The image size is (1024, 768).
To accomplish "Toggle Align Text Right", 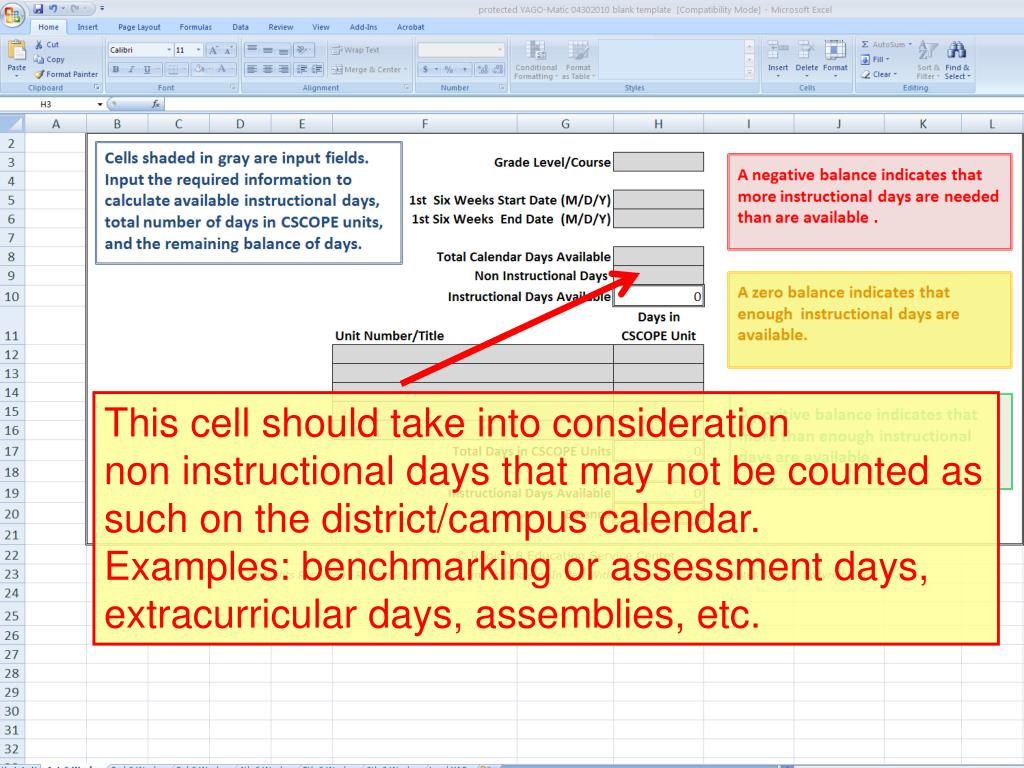I will [283, 69].
